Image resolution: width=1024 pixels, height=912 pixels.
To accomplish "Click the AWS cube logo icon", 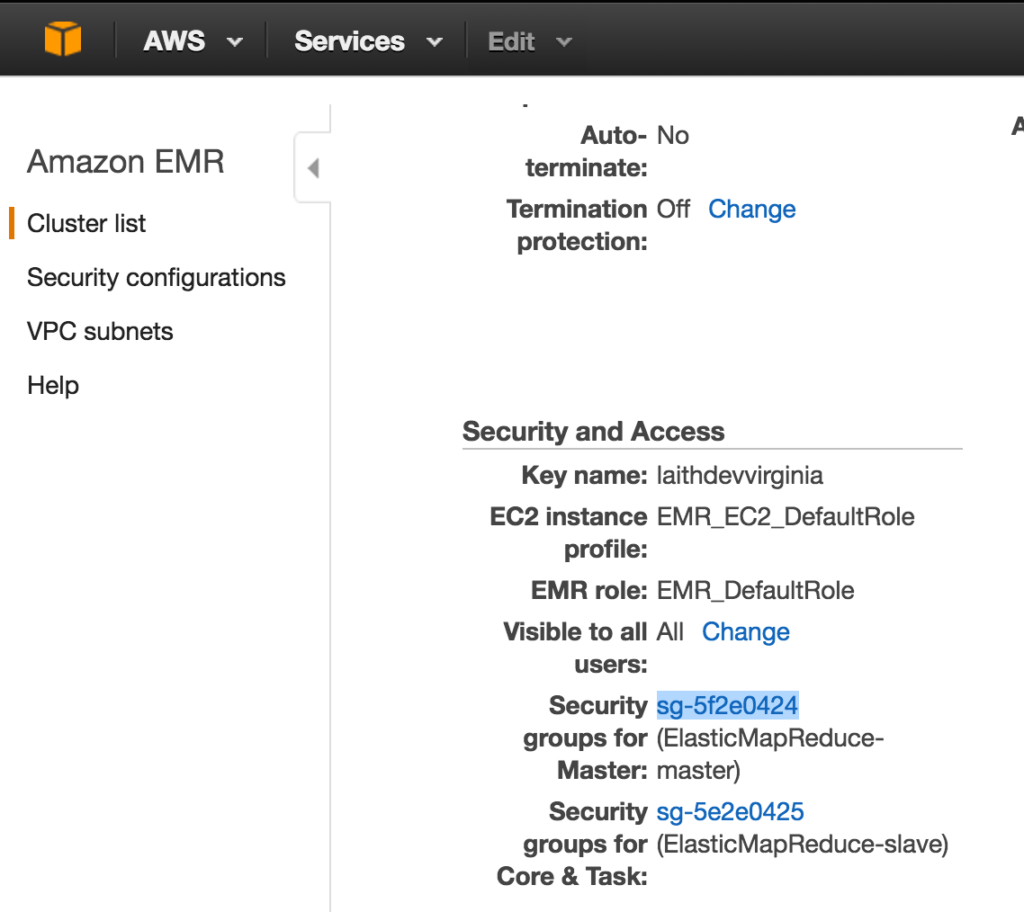I will pyautogui.click(x=63, y=38).
